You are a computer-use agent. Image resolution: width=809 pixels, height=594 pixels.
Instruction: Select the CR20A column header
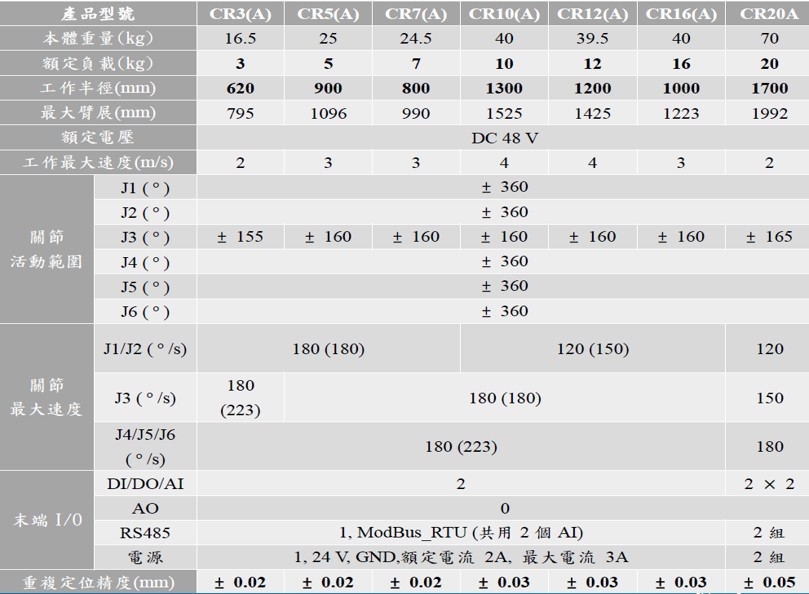pyautogui.click(x=769, y=13)
